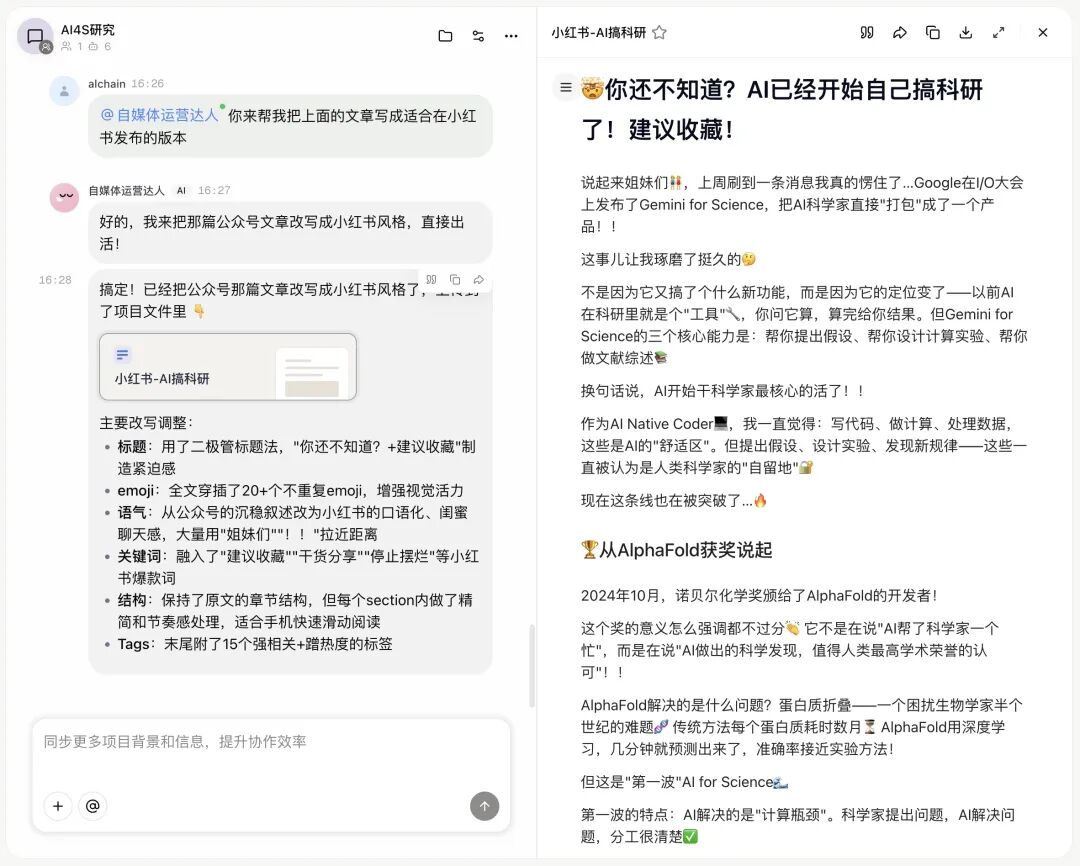
Task: Open the project folder icon in chat header
Action: point(445,36)
